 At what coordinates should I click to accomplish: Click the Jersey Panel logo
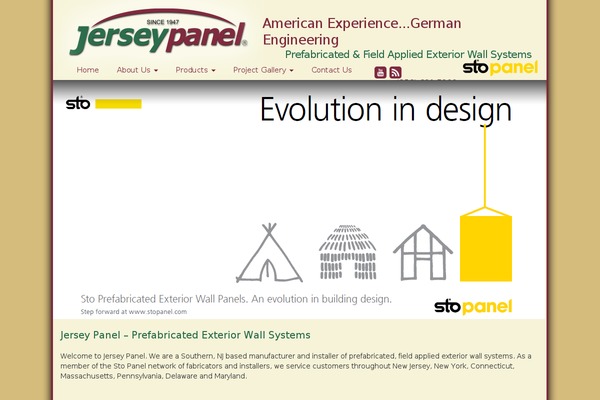click(158, 33)
